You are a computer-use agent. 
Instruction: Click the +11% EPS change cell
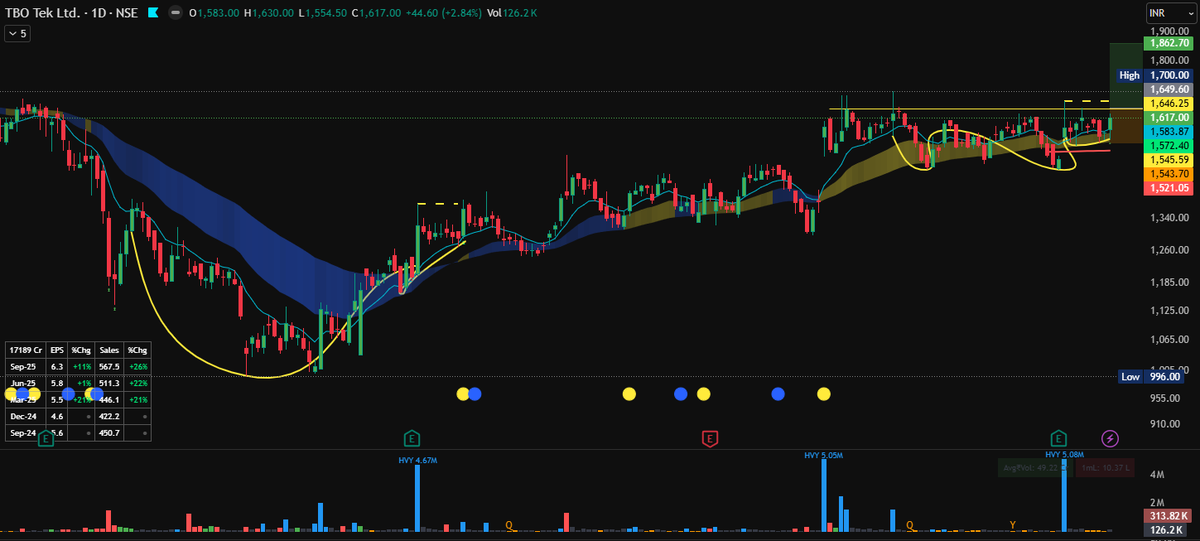[x=81, y=366]
